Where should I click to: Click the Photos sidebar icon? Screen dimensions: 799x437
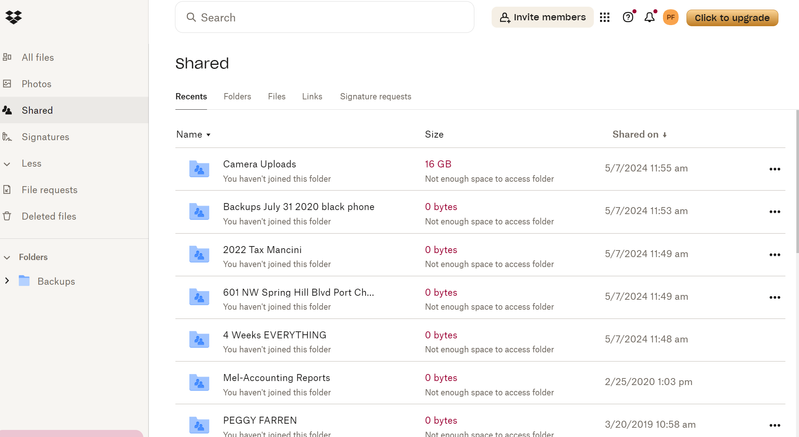point(7,84)
